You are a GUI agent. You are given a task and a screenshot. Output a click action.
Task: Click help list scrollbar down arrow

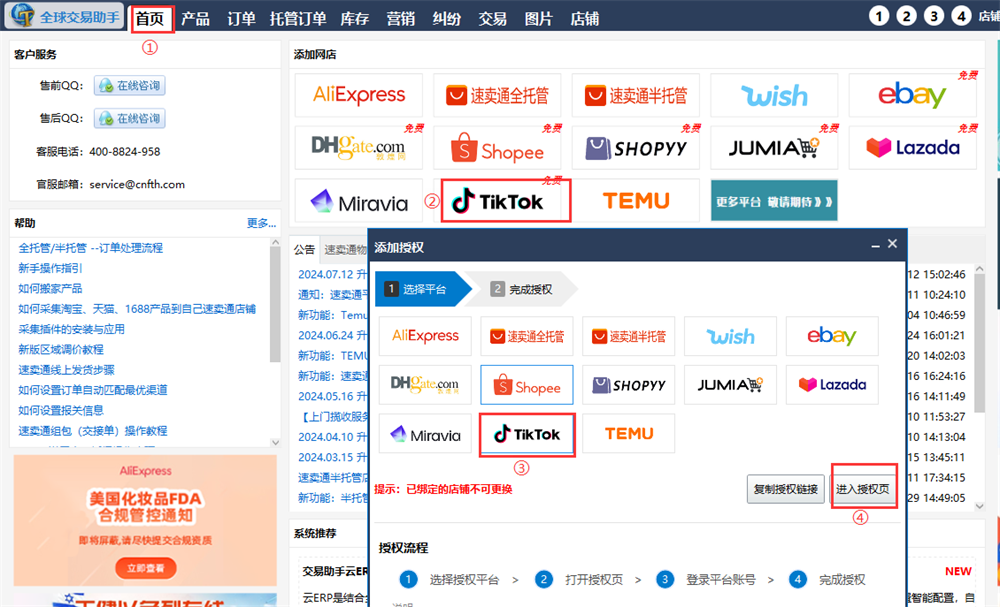click(x=276, y=442)
